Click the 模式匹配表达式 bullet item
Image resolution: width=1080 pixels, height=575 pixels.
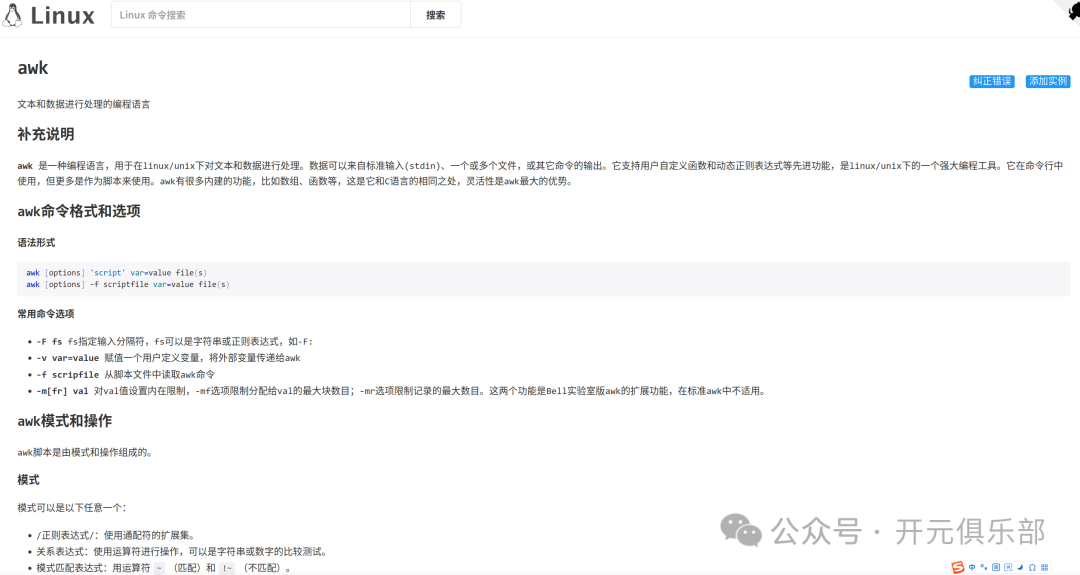[164, 568]
